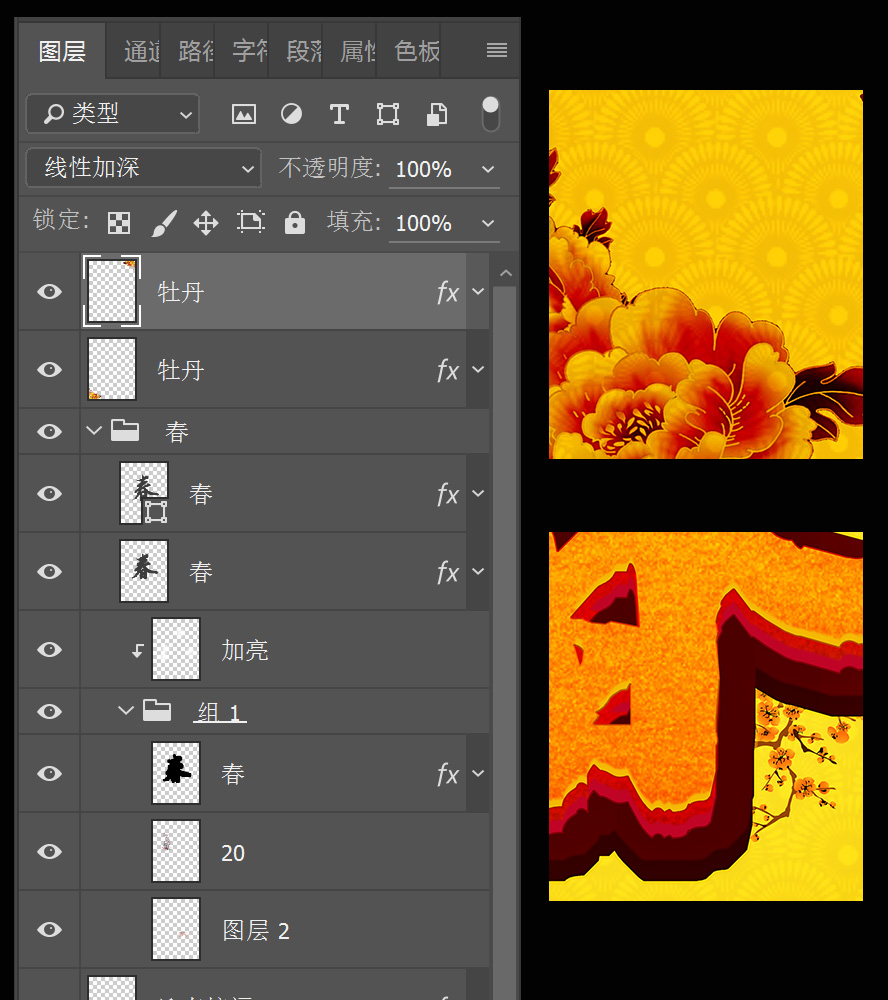The width and height of the screenshot is (888, 1000).
Task: Click the 春 group folder icon
Action: 125,430
